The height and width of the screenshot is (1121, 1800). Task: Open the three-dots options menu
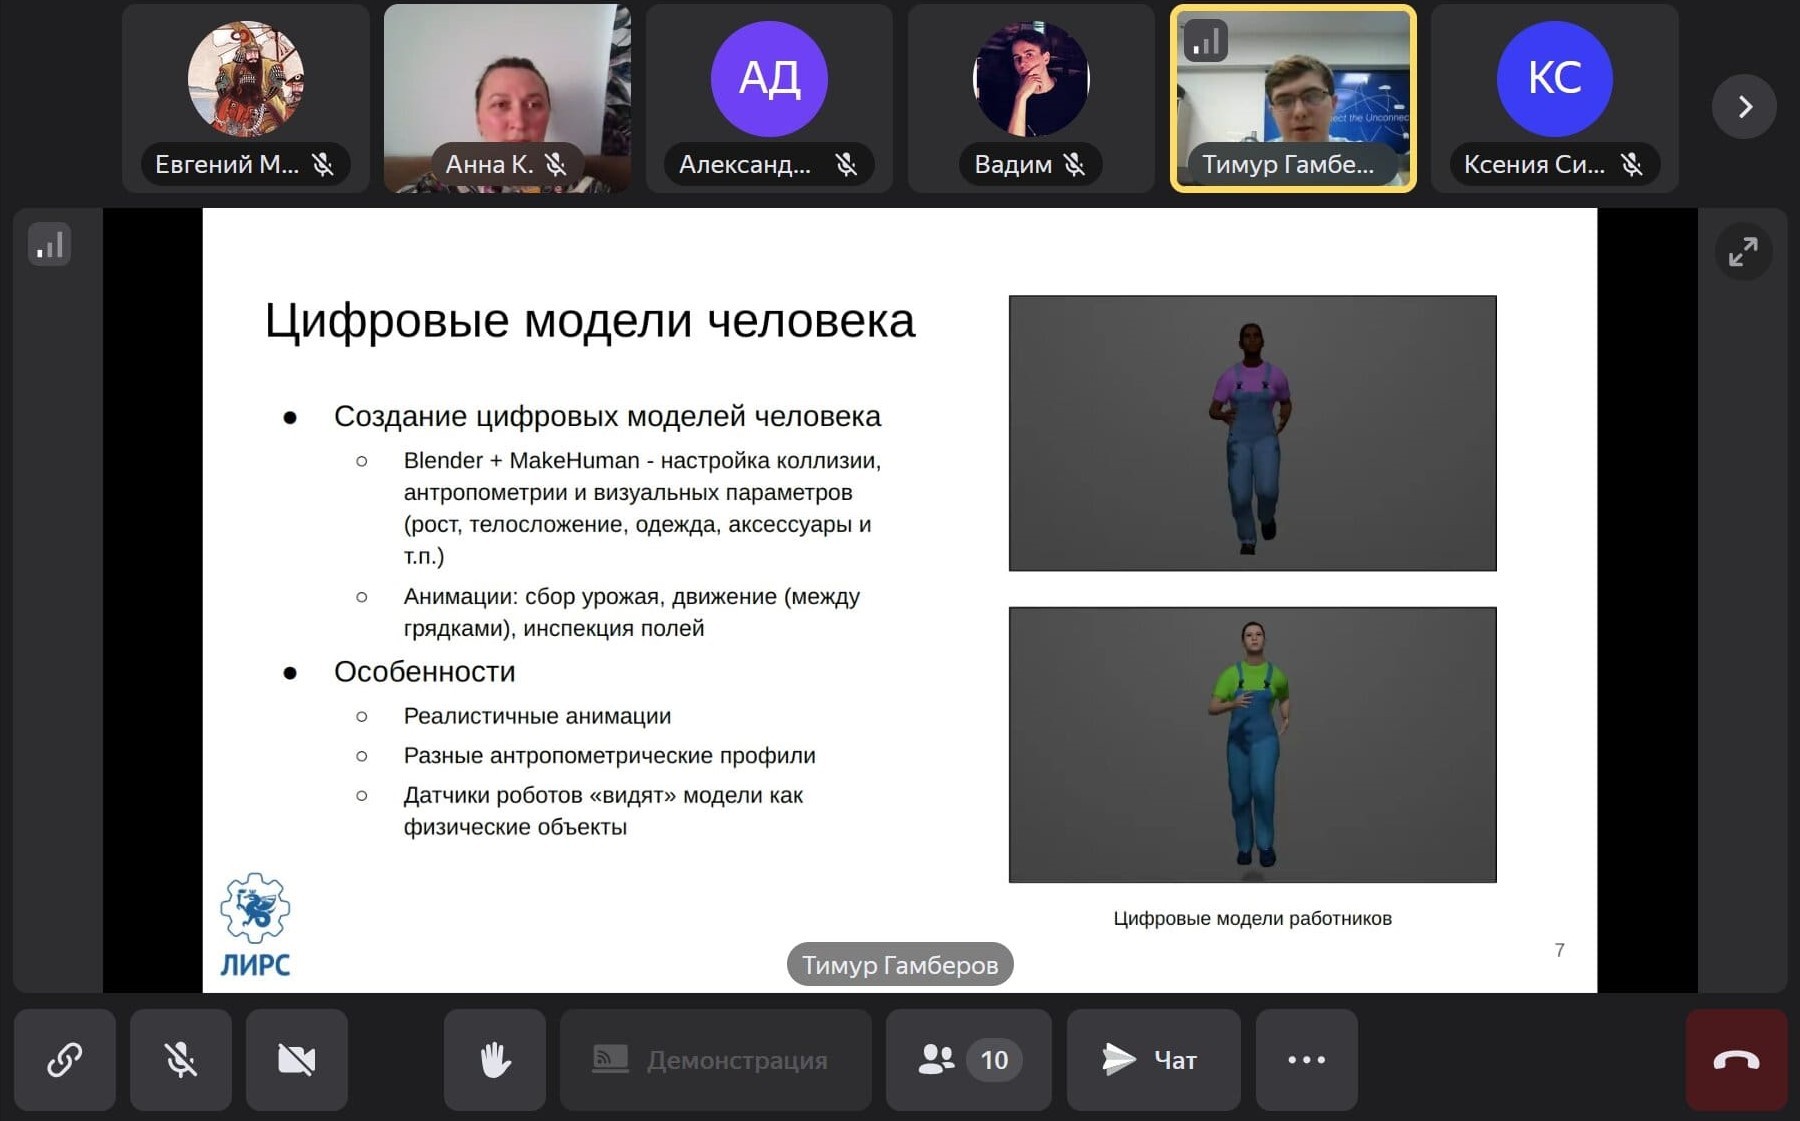tap(1306, 1060)
